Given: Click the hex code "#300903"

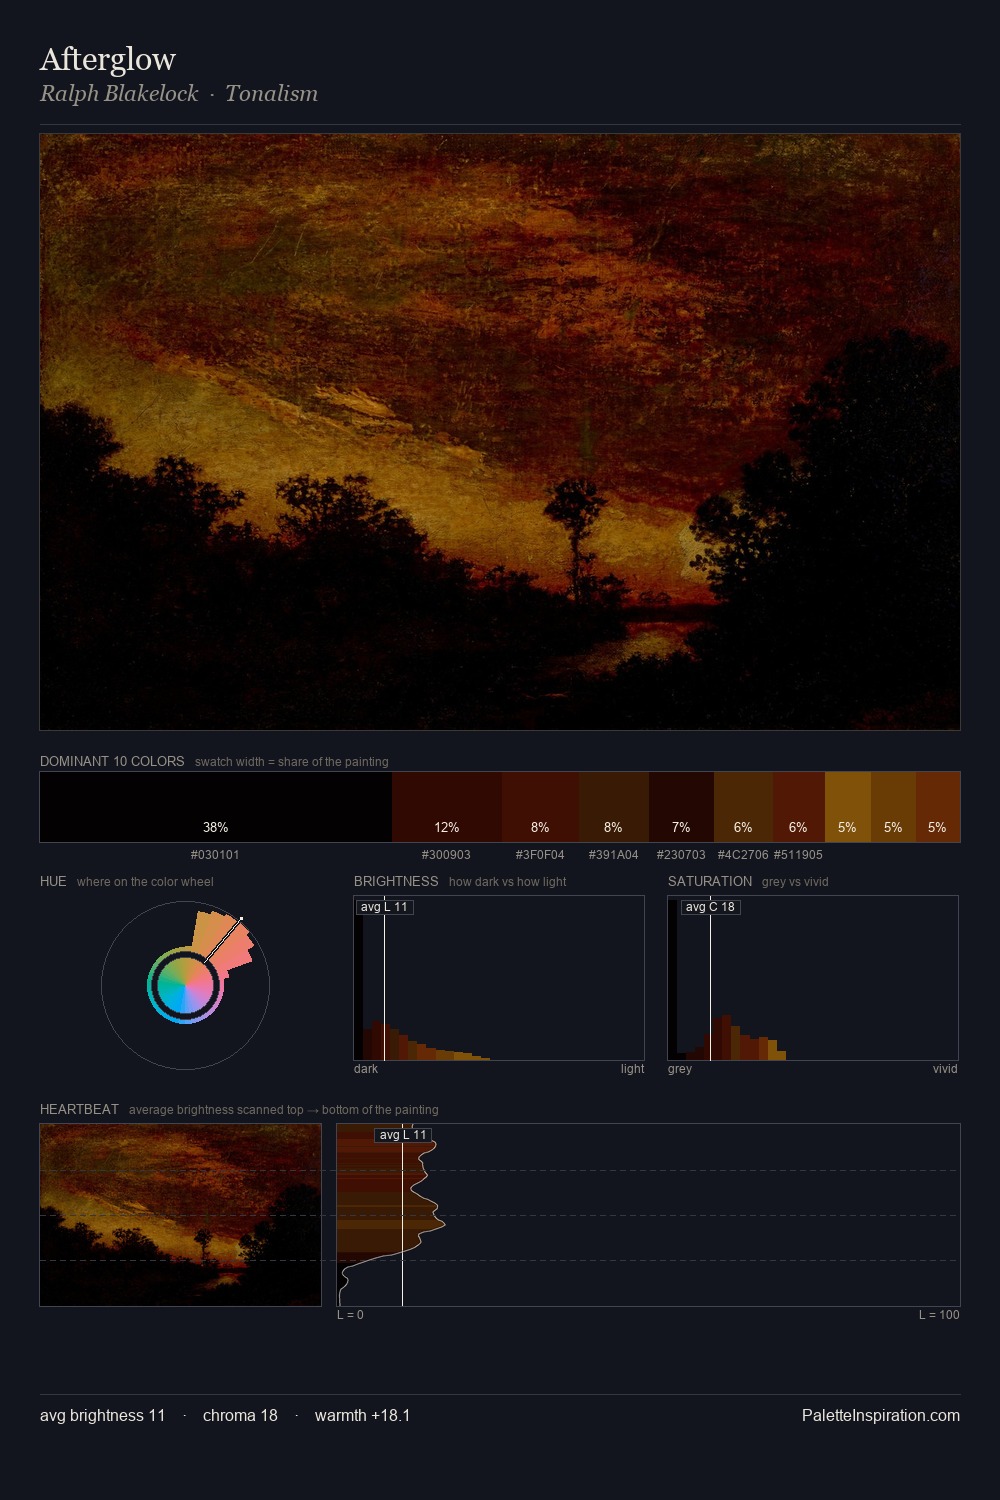Looking at the screenshot, I should point(446,855).
